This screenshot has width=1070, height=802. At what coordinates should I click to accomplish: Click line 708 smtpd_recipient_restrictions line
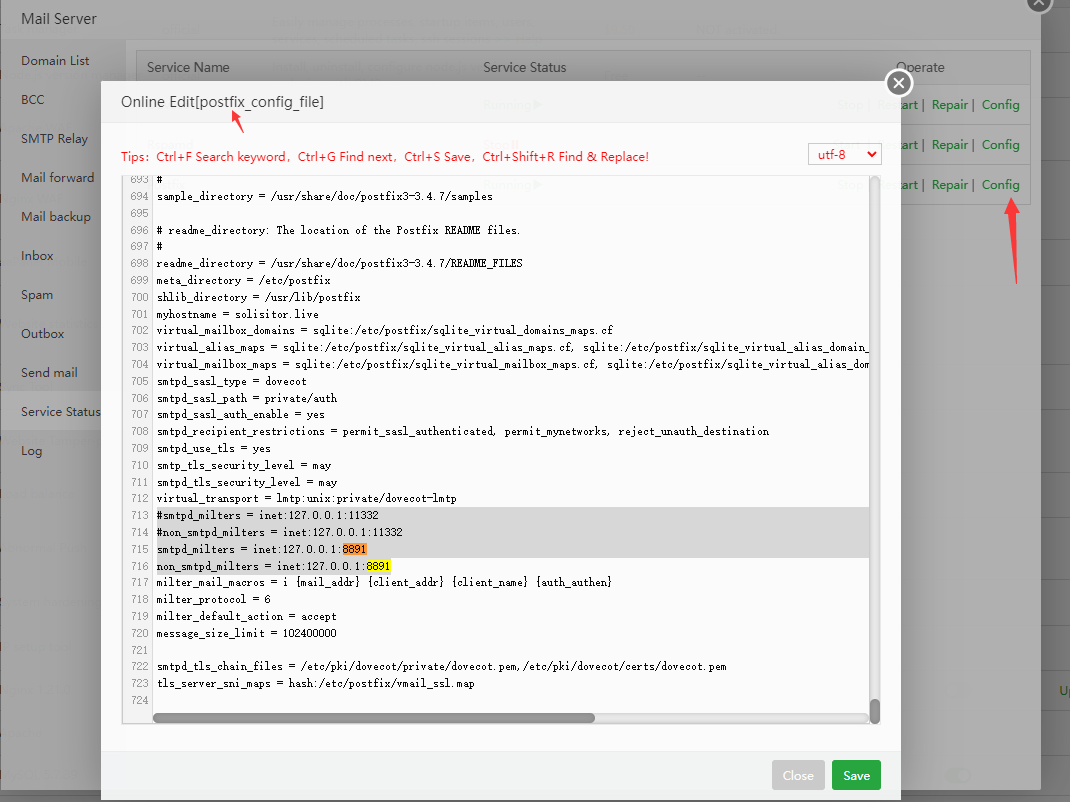click(x=463, y=431)
